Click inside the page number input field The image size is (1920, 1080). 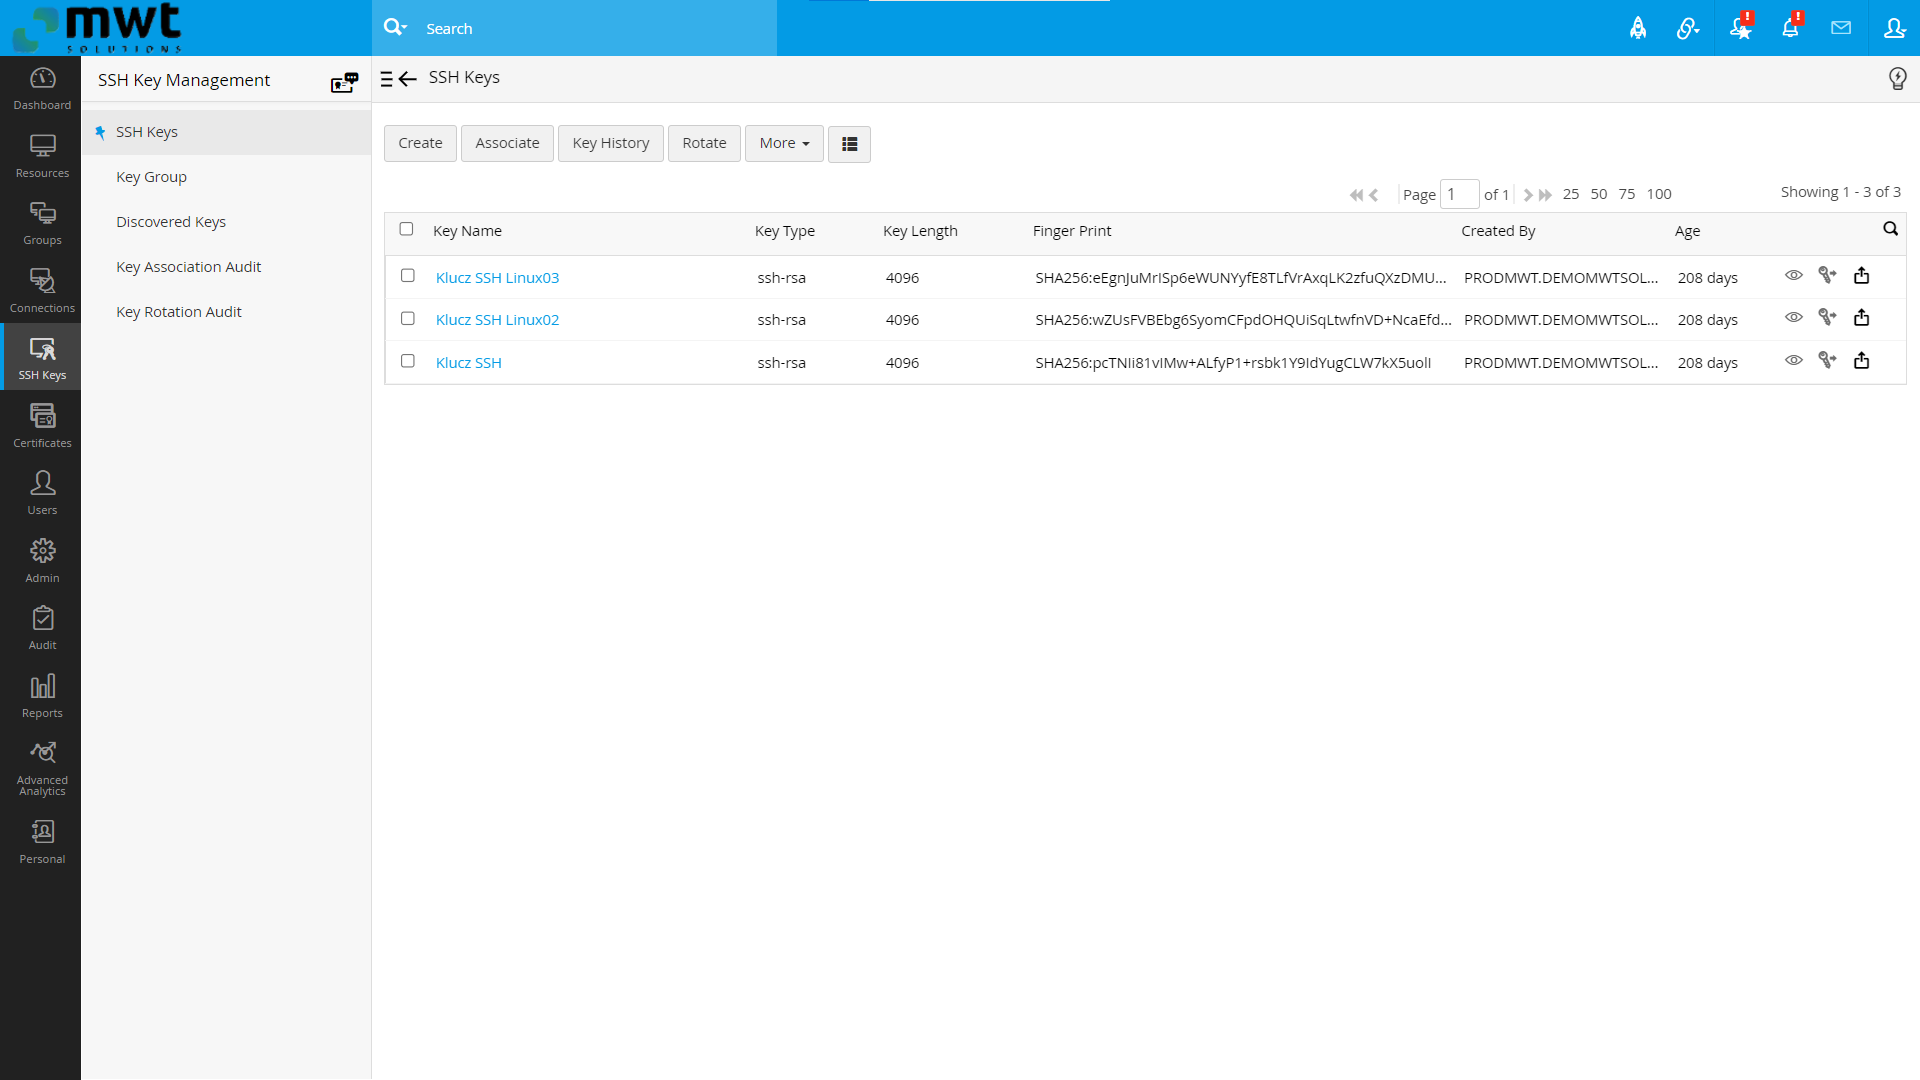[1459, 194]
